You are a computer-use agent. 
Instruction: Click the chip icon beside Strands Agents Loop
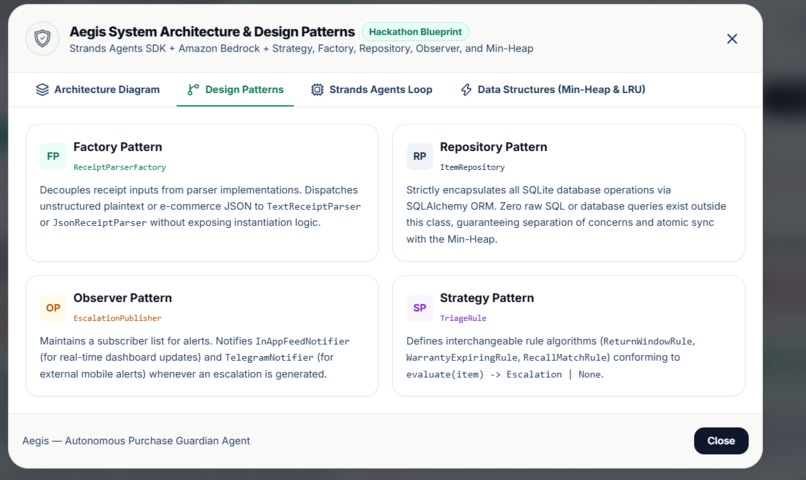tap(317, 89)
